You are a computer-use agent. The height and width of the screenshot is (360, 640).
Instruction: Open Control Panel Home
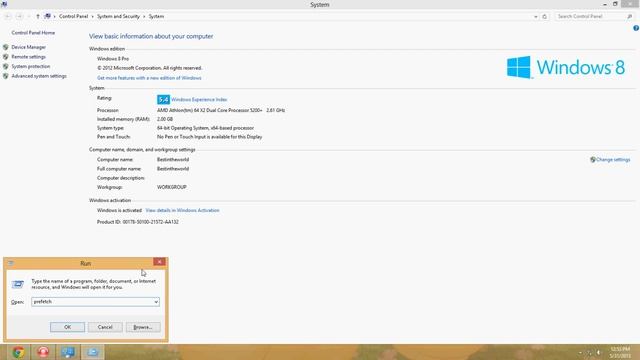[33, 33]
